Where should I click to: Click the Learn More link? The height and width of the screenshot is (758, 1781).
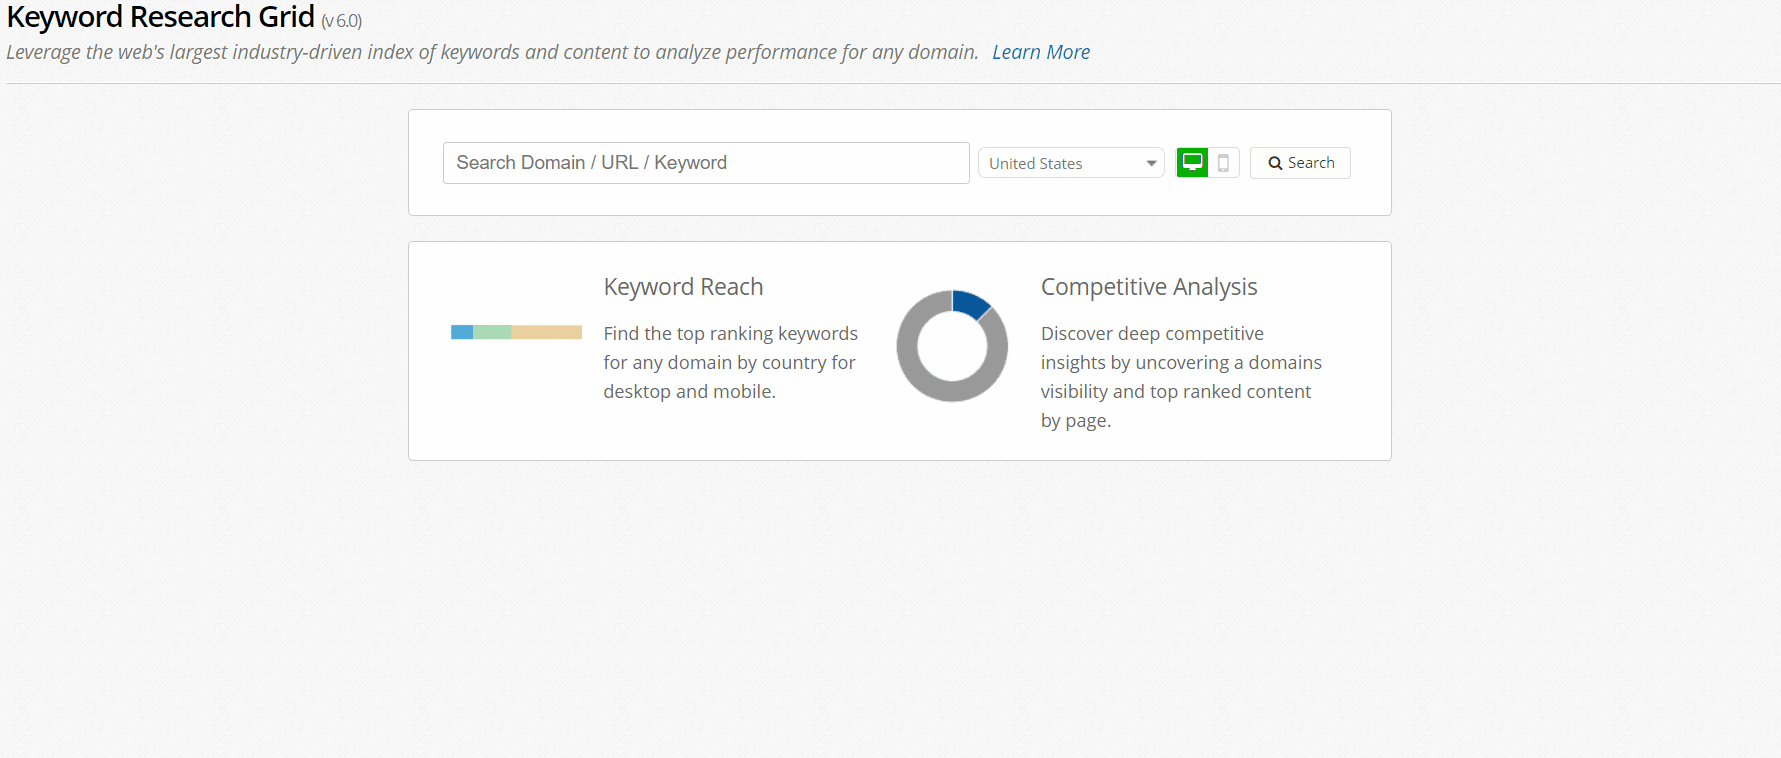1040,52
